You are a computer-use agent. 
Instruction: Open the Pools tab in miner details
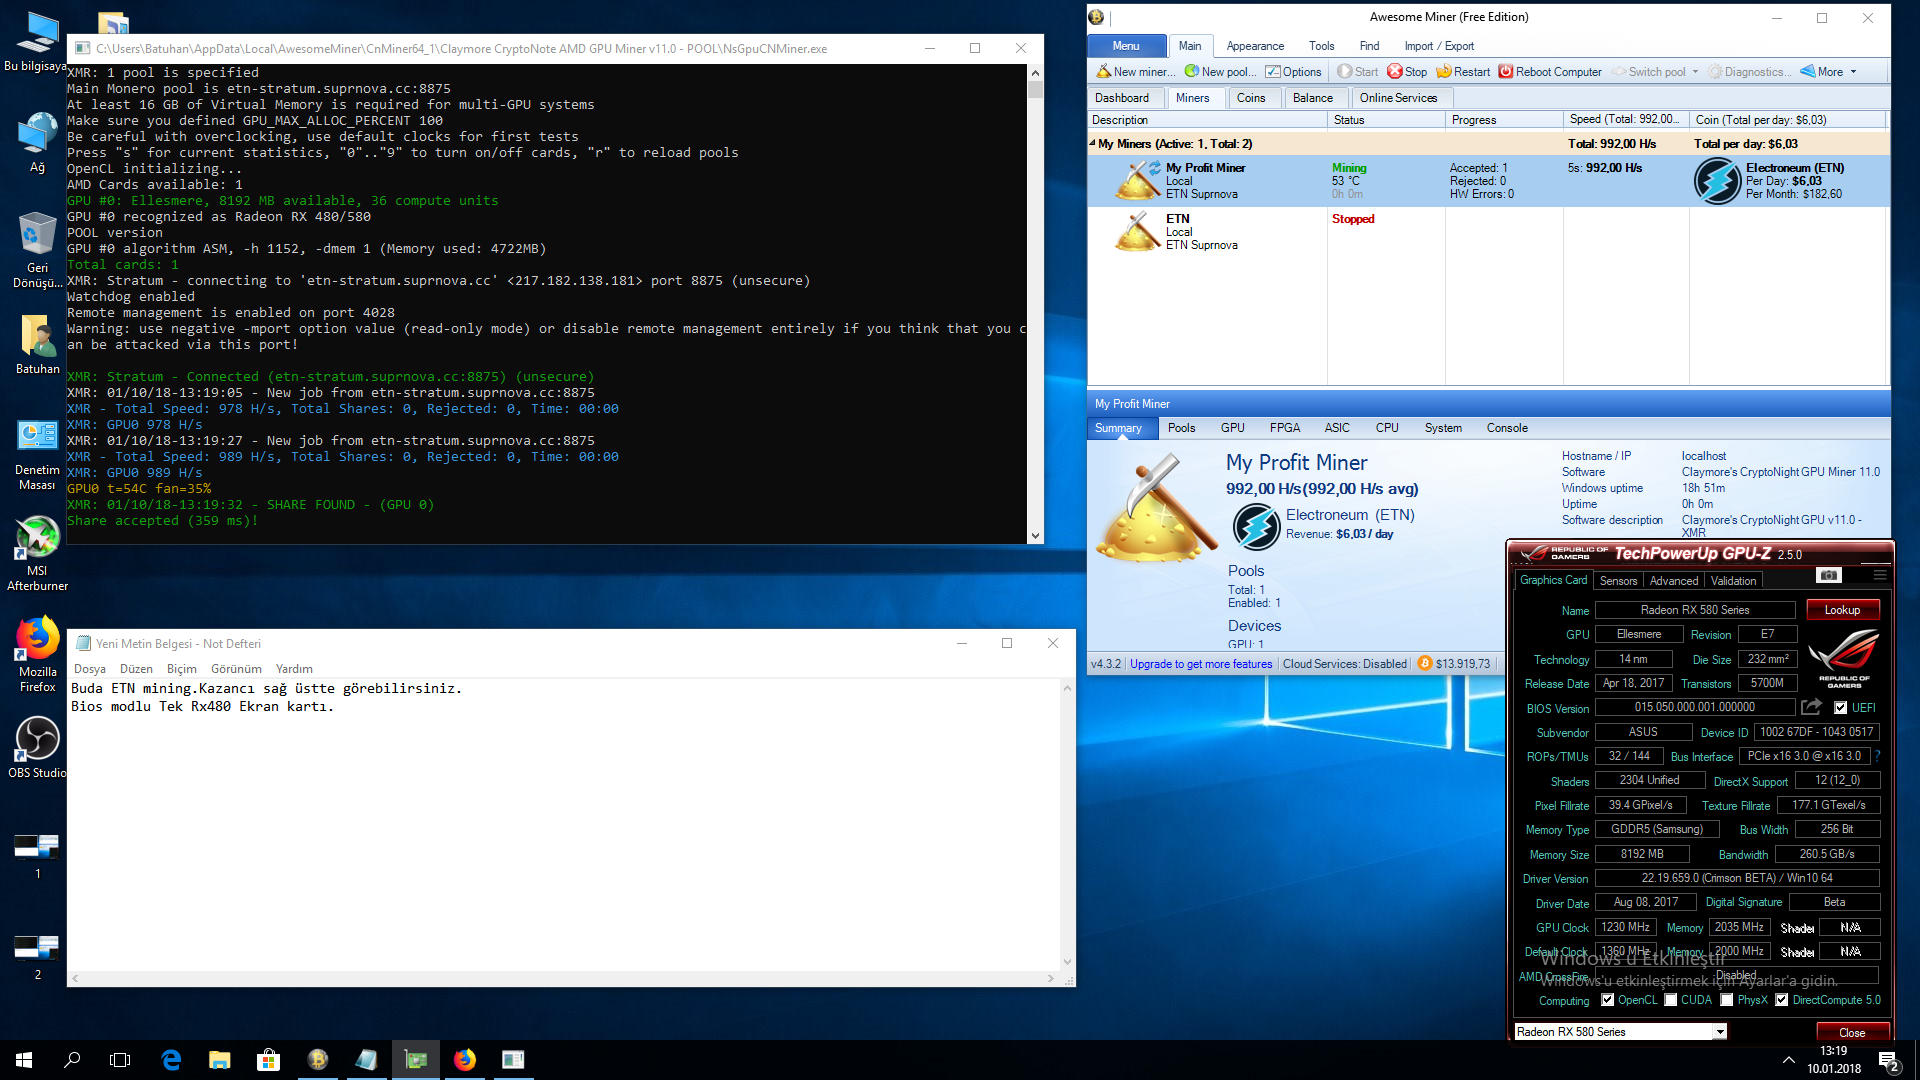pos(1181,428)
